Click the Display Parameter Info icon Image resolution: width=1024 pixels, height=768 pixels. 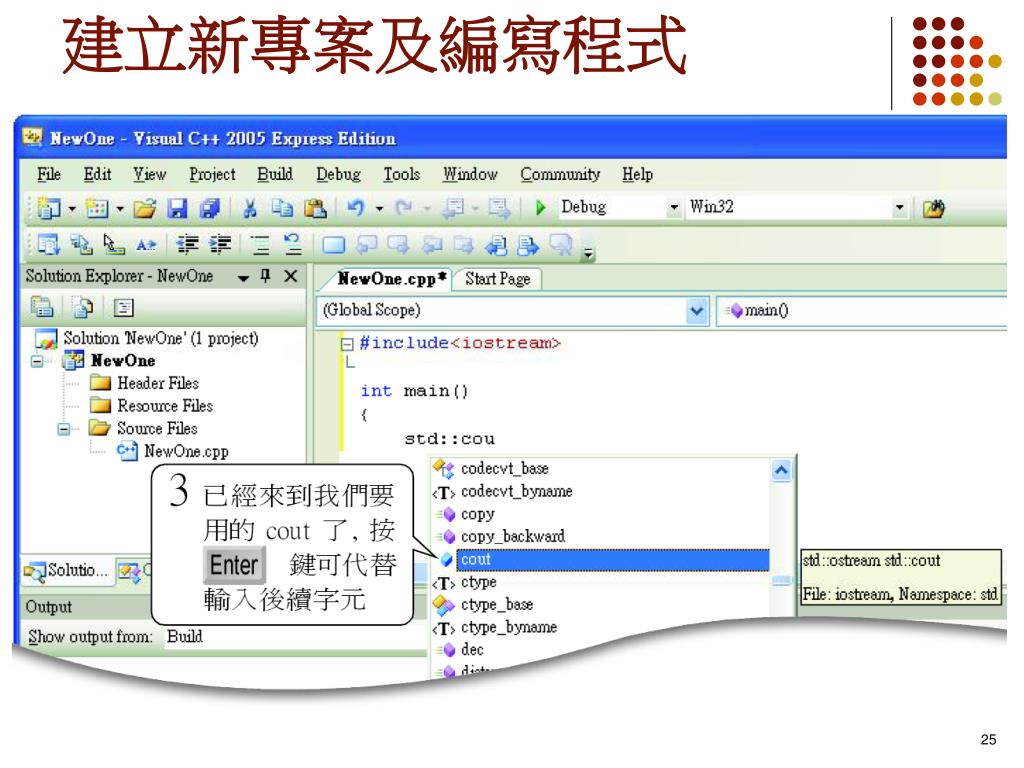tap(81, 245)
